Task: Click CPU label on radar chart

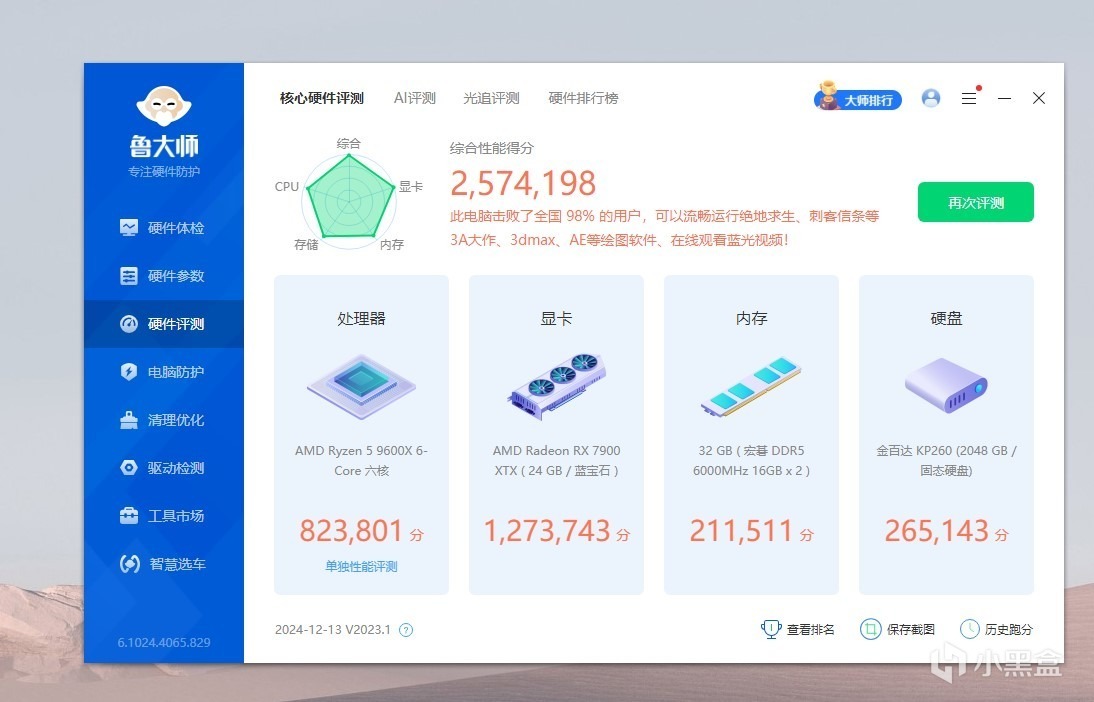Action: pos(287,186)
